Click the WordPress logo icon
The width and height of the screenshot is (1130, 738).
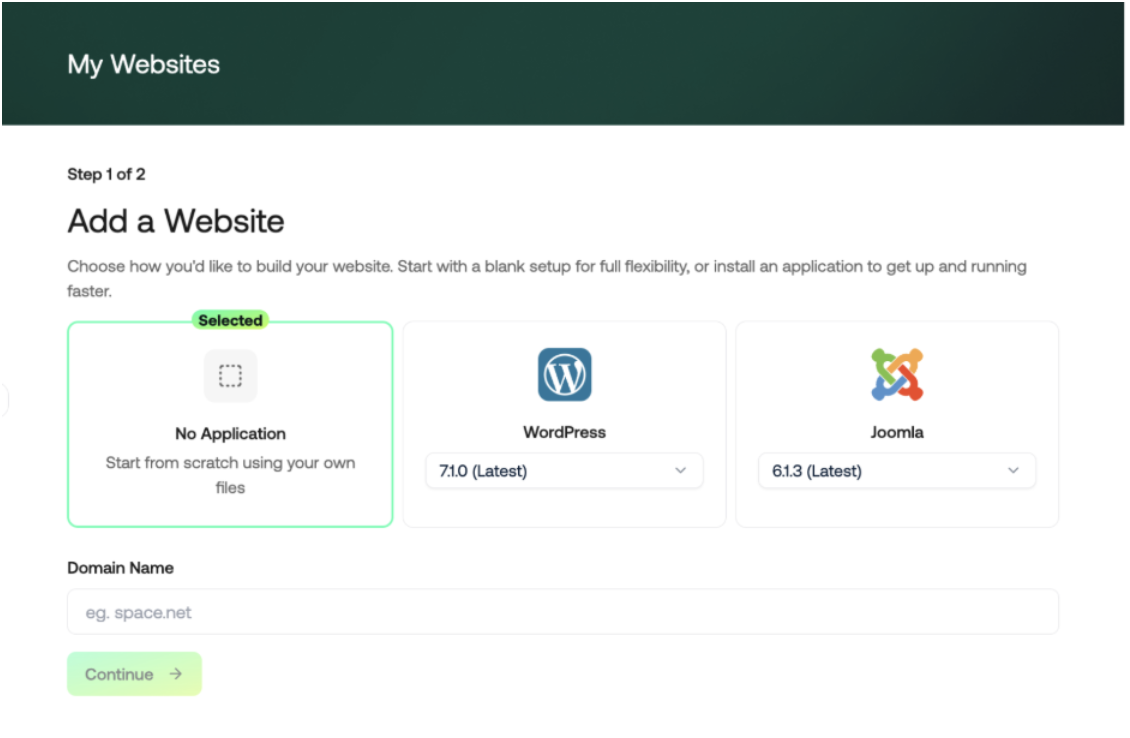coord(564,375)
